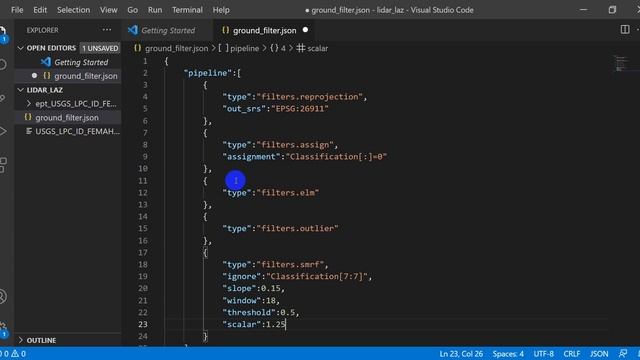Click the "filters.assign" string
640x360 pixels.
[295, 144]
